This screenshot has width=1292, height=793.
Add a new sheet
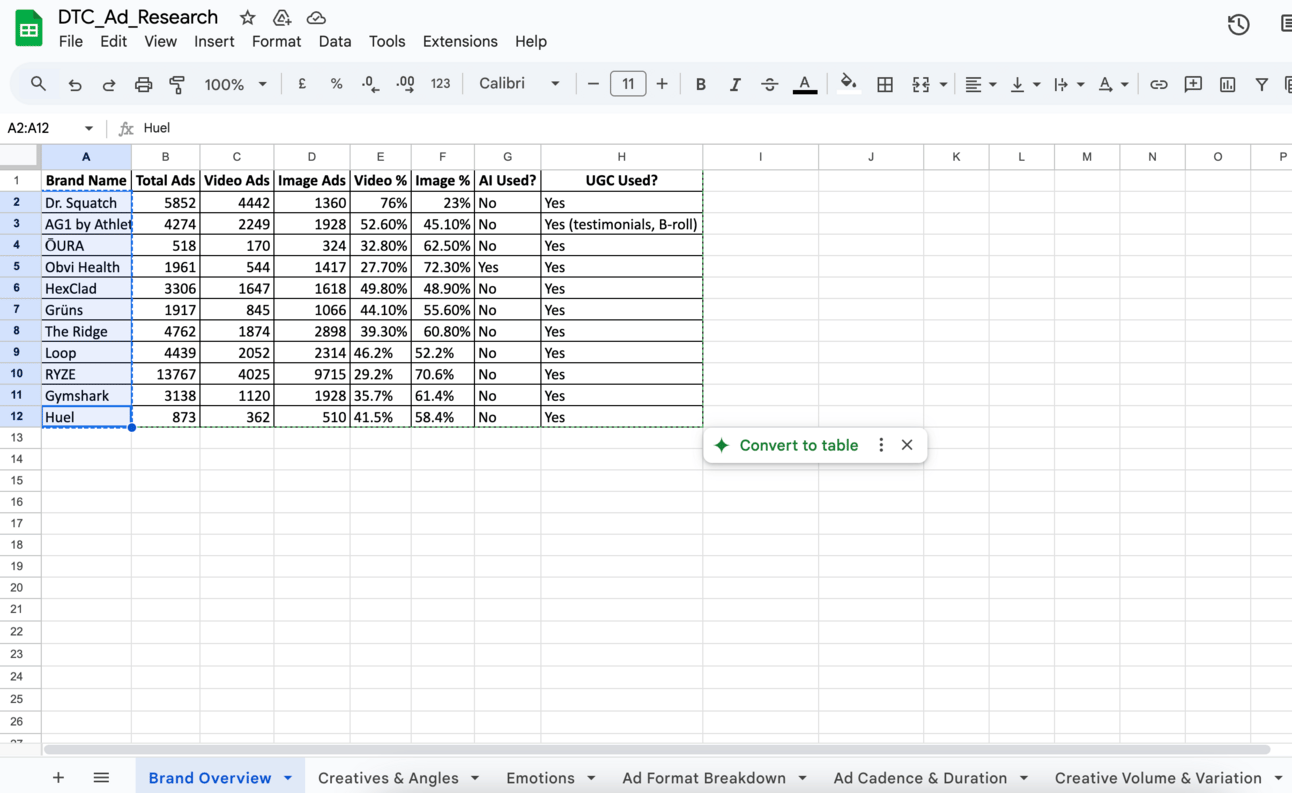coord(58,777)
